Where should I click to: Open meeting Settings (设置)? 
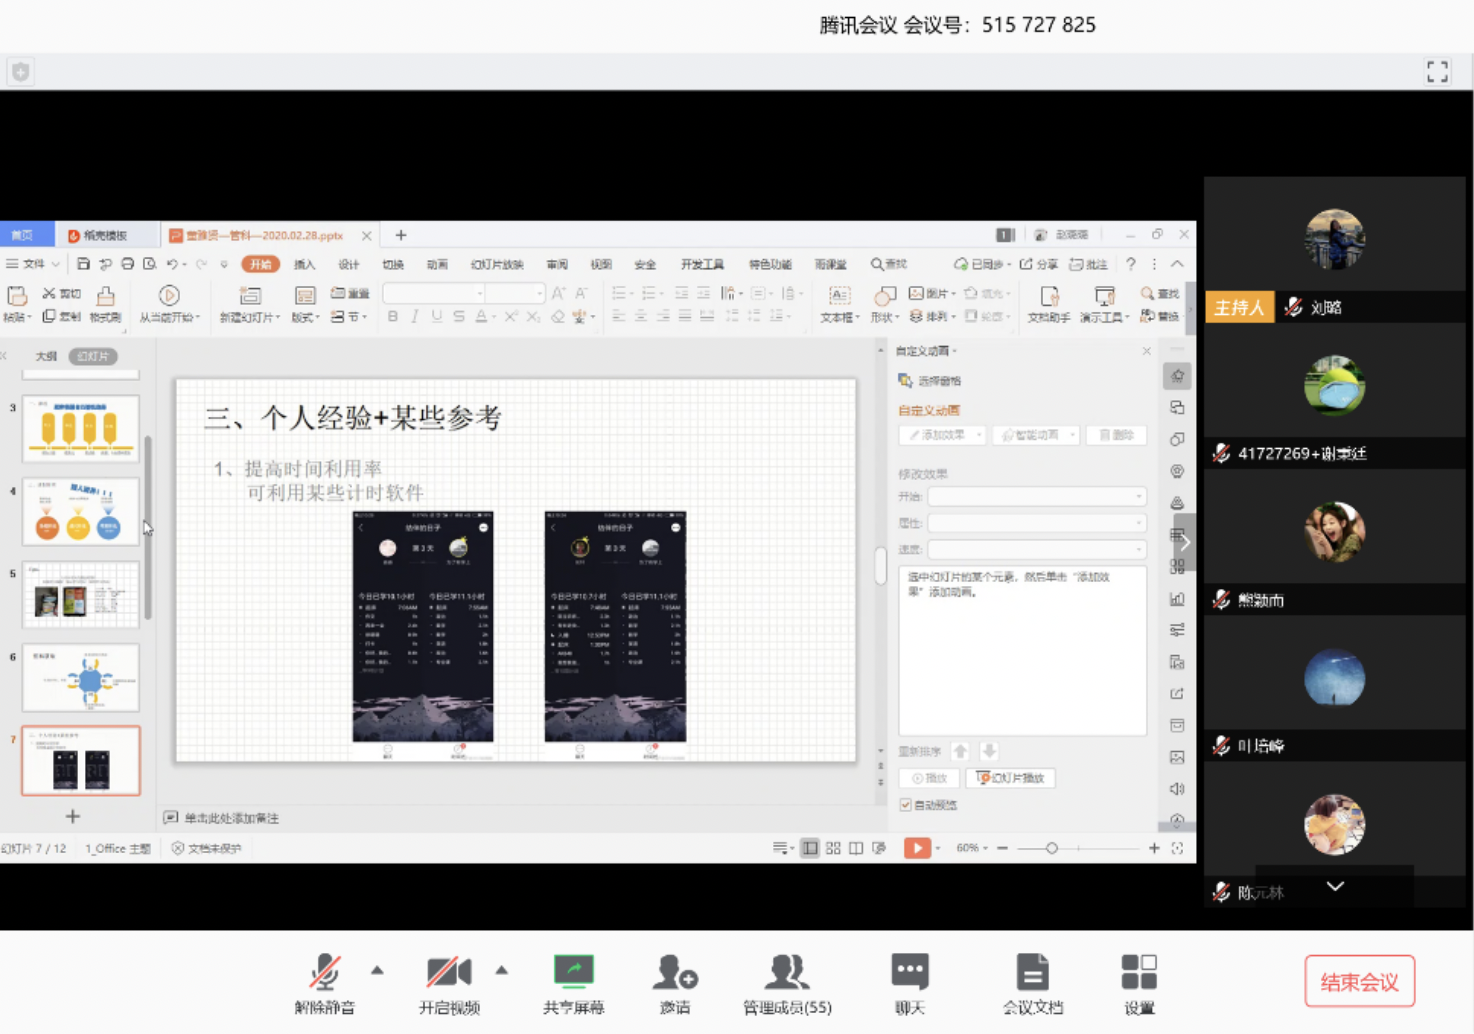click(1138, 972)
